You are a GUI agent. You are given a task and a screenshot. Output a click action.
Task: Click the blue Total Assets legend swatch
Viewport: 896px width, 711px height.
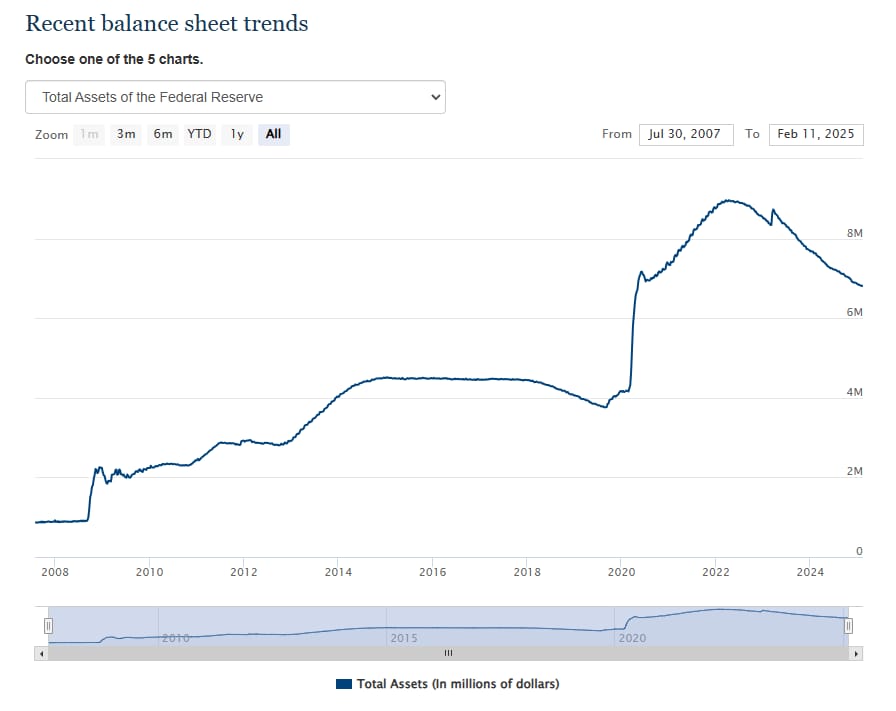point(343,684)
